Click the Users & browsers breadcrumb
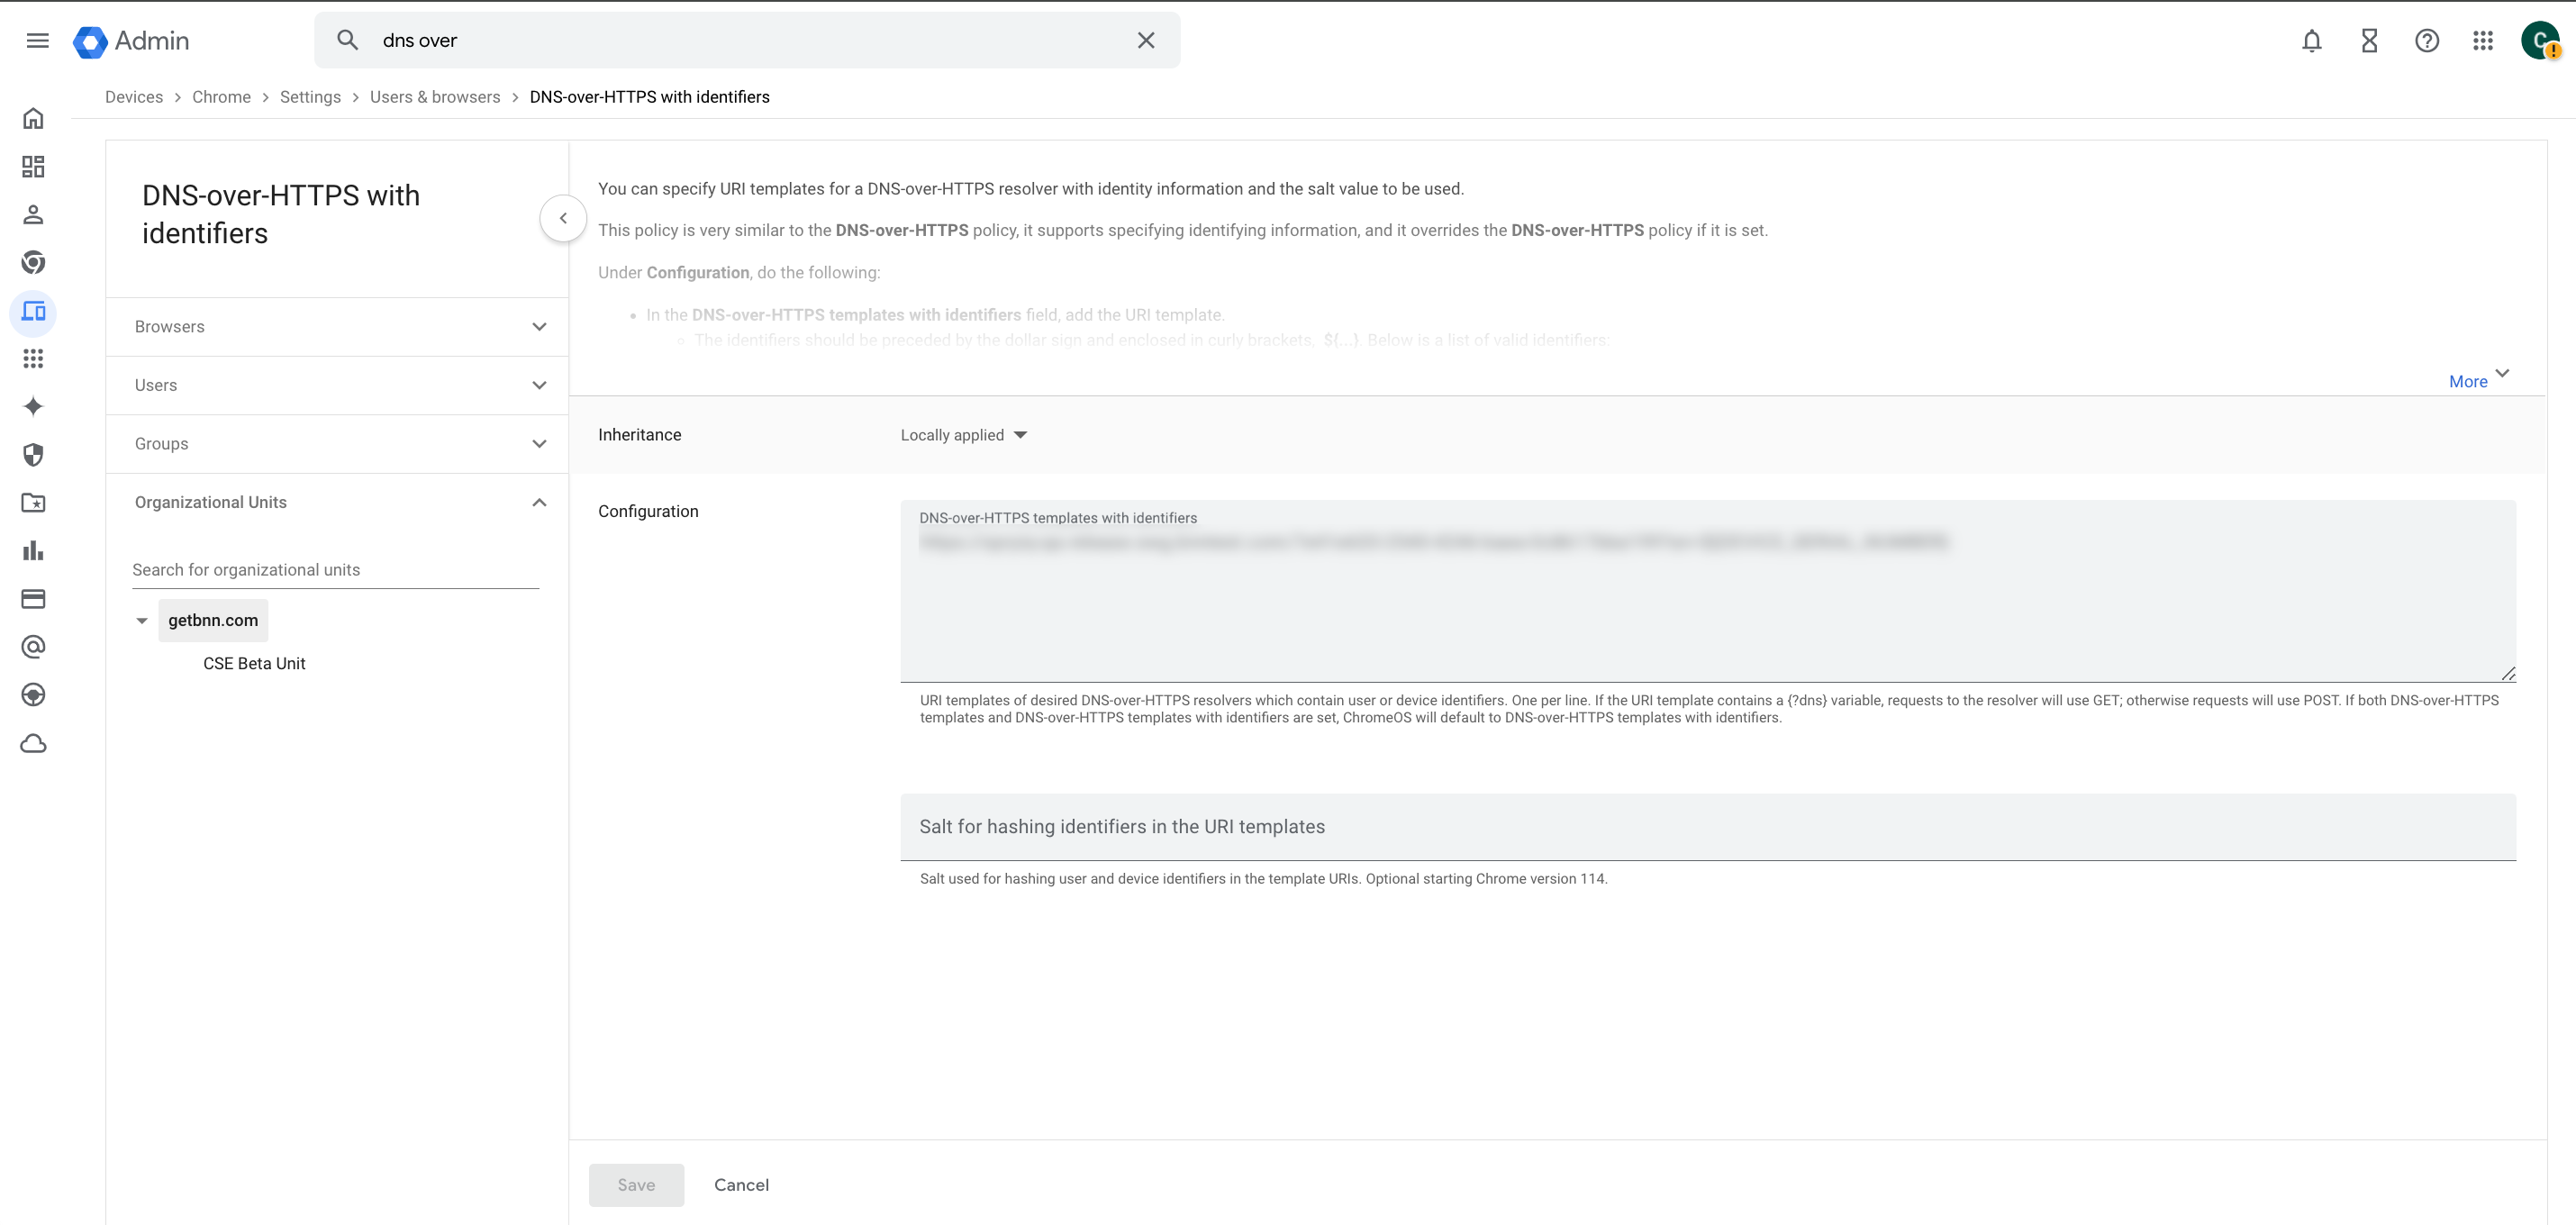 [x=435, y=97]
